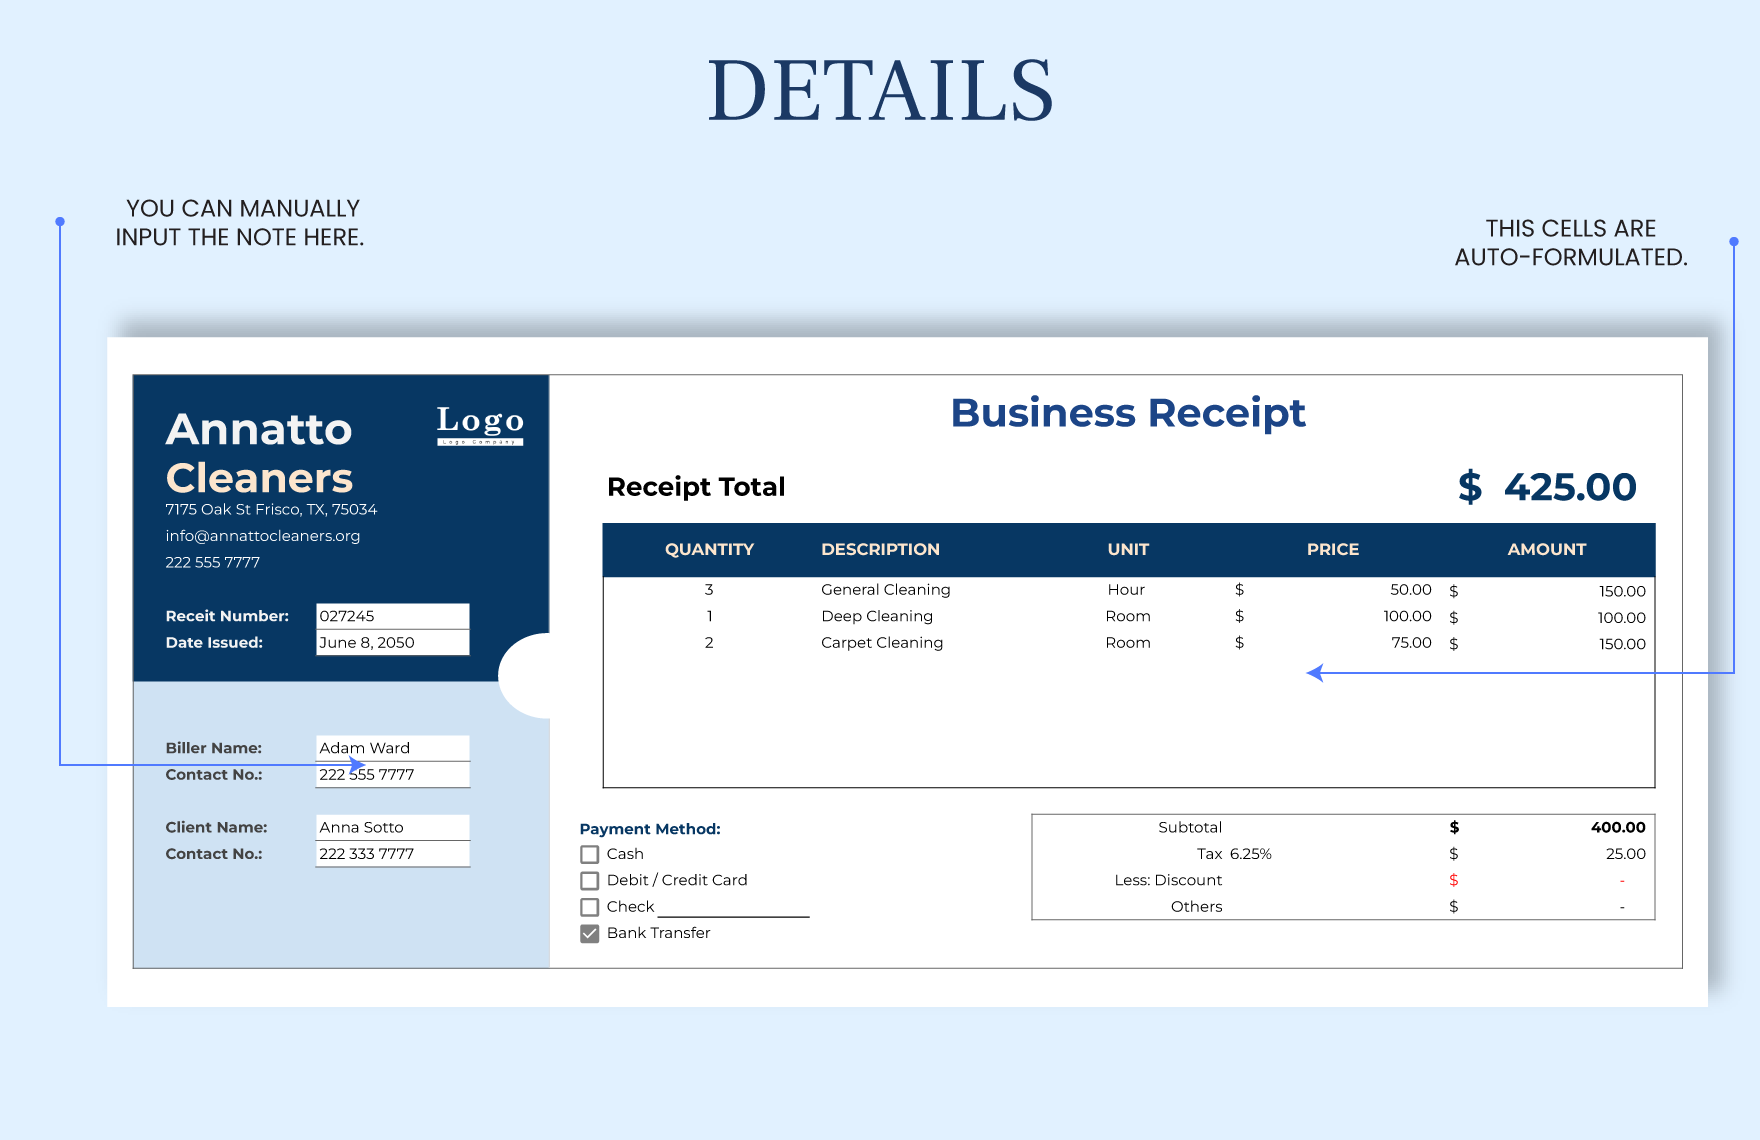Click the dollar sign beside Receipt Total
The width and height of the screenshot is (1760, 1140).
click(x=1469, y=487)
